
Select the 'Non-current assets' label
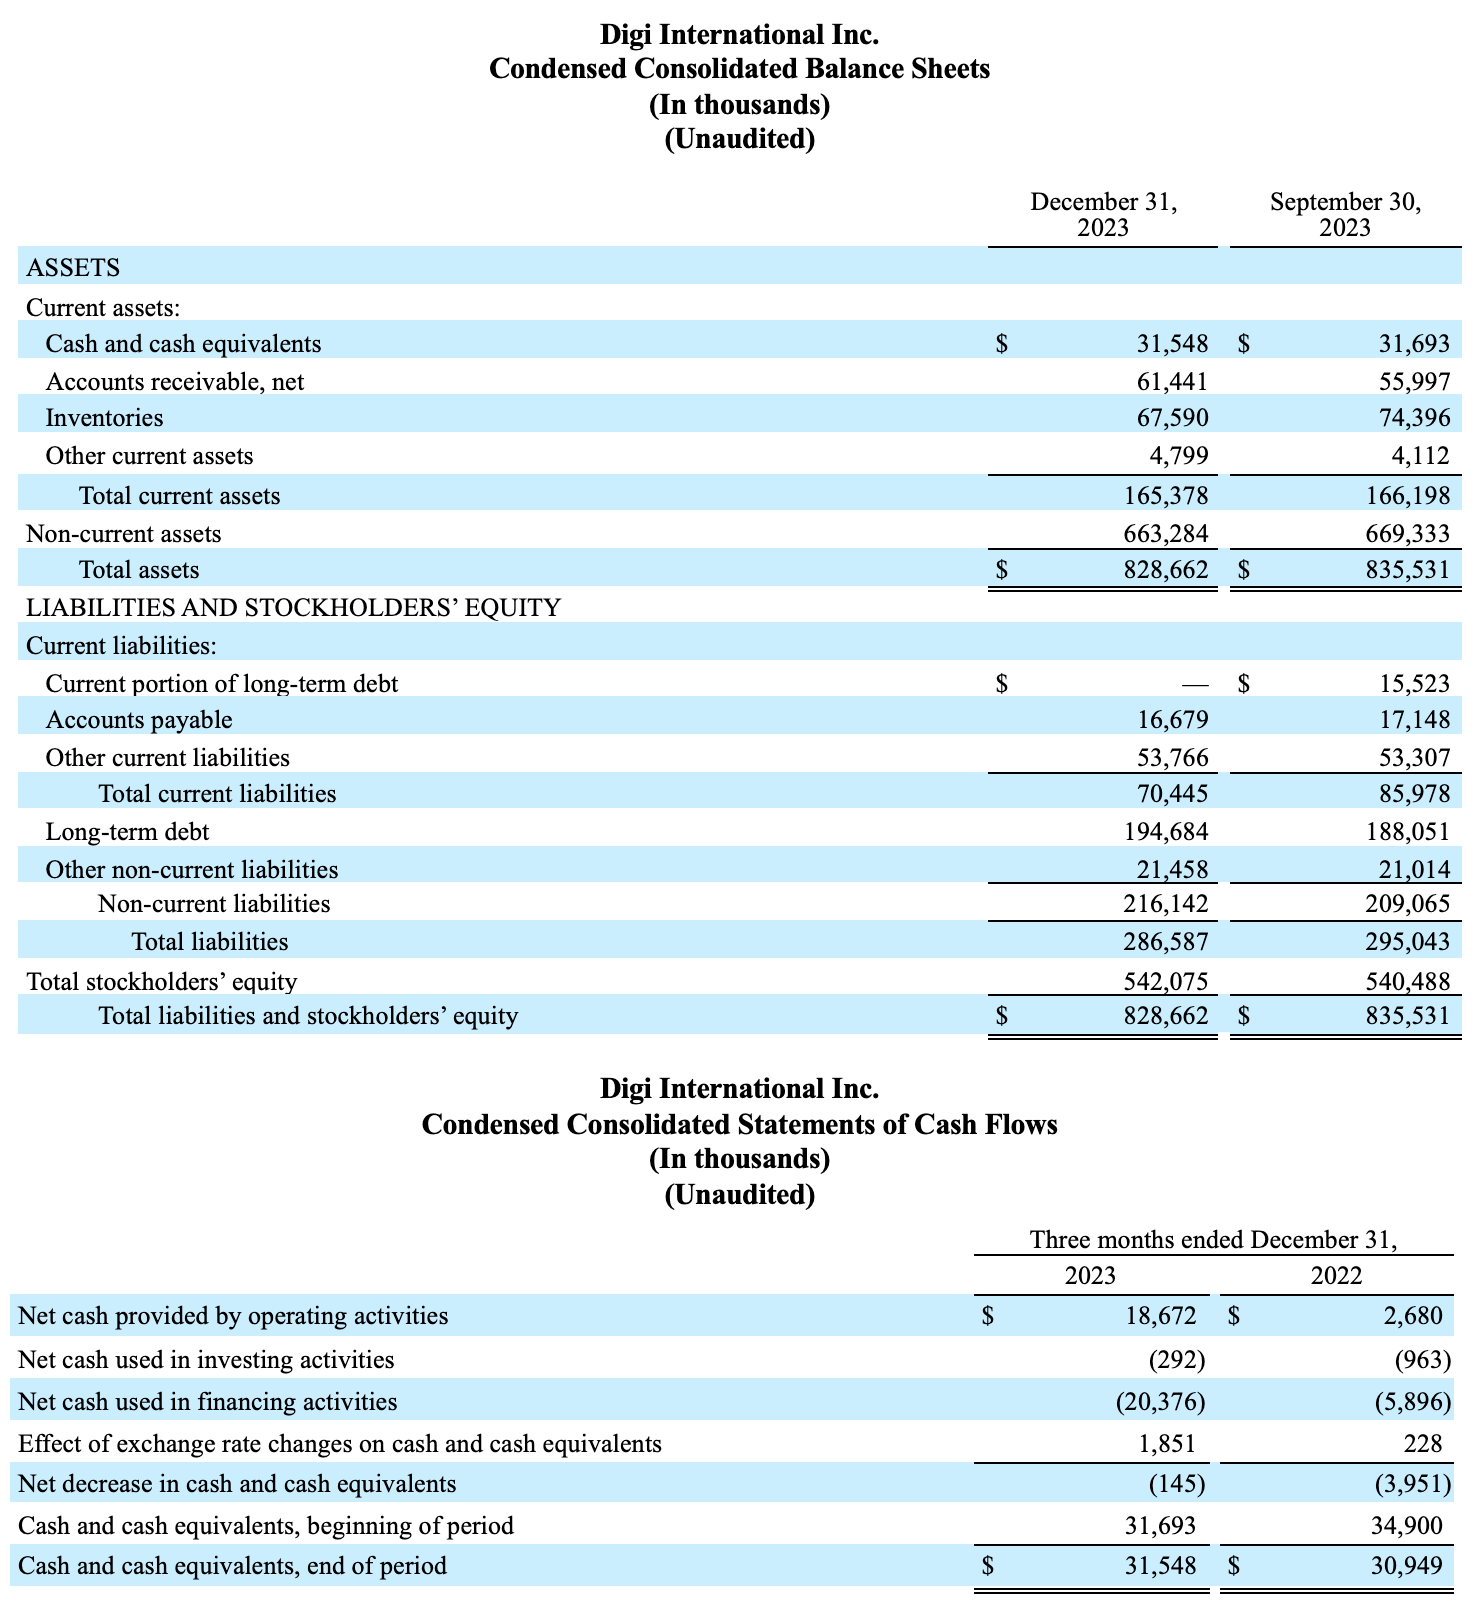(x=123, y=534)
